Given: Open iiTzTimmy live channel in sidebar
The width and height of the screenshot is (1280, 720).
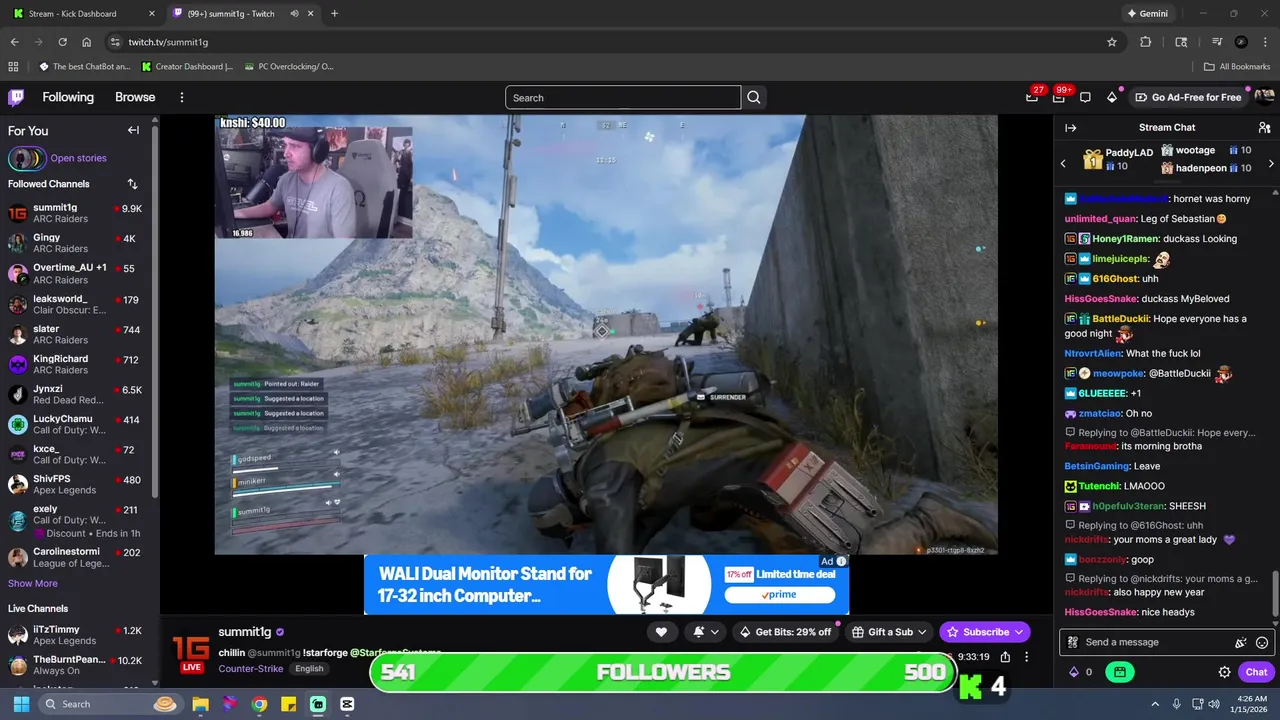Looking at the screenshot, I should click(76, 635).
